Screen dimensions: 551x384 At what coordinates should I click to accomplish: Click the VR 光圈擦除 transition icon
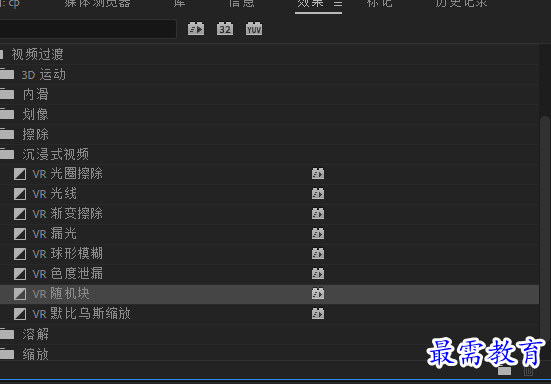(x=20, y=174)
